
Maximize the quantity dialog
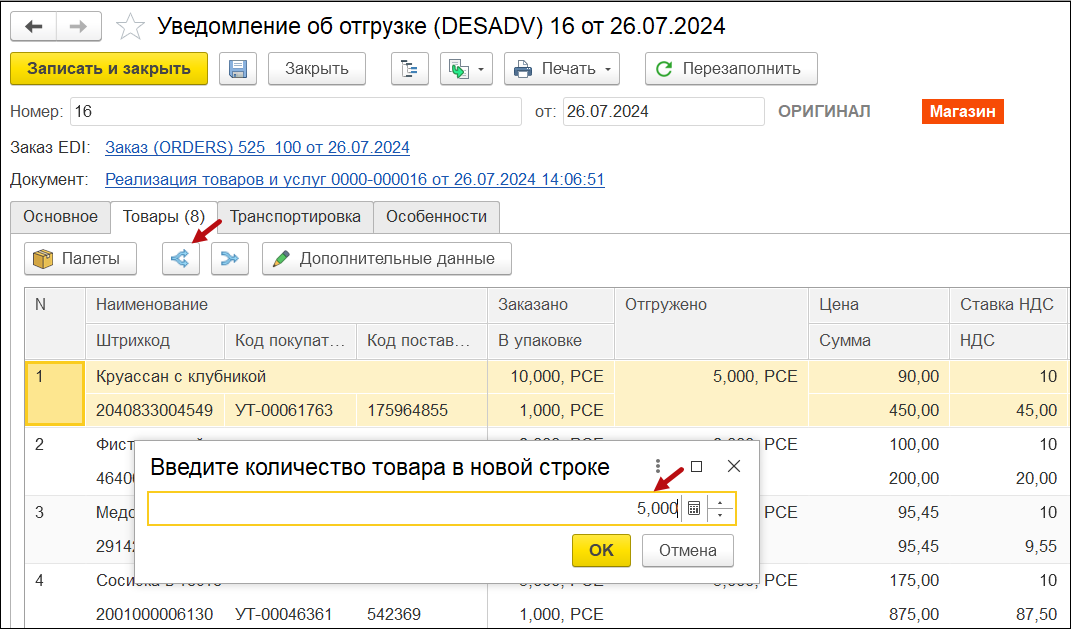coord(696,466)
